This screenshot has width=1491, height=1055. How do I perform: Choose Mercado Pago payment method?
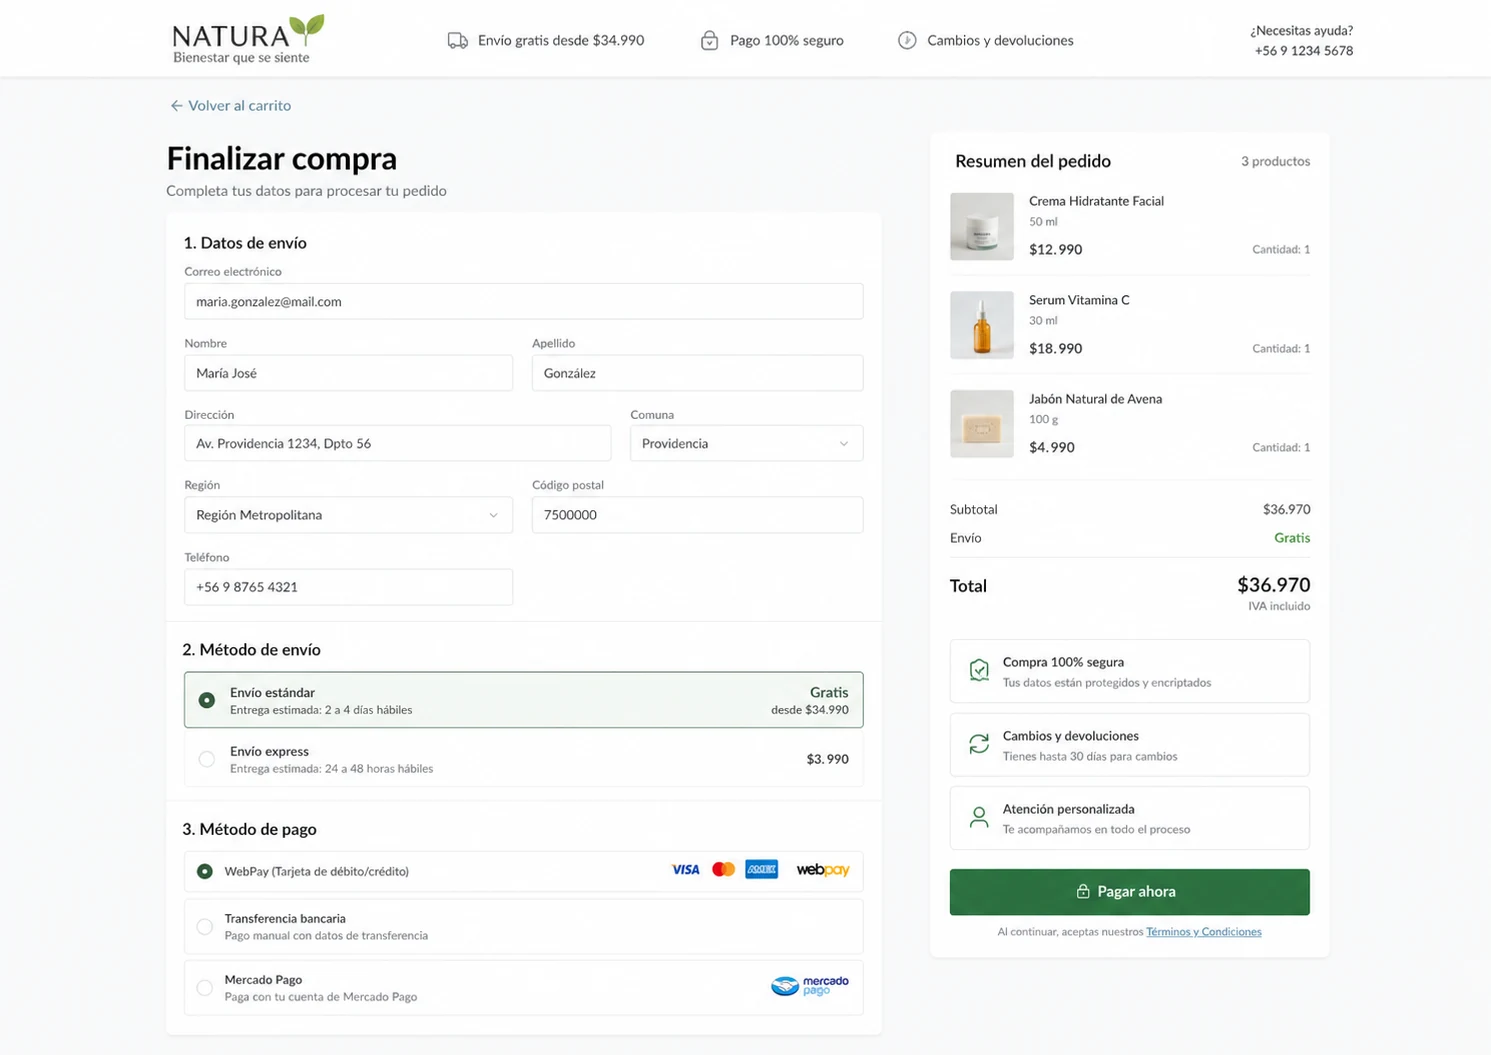tap(523, 987)
